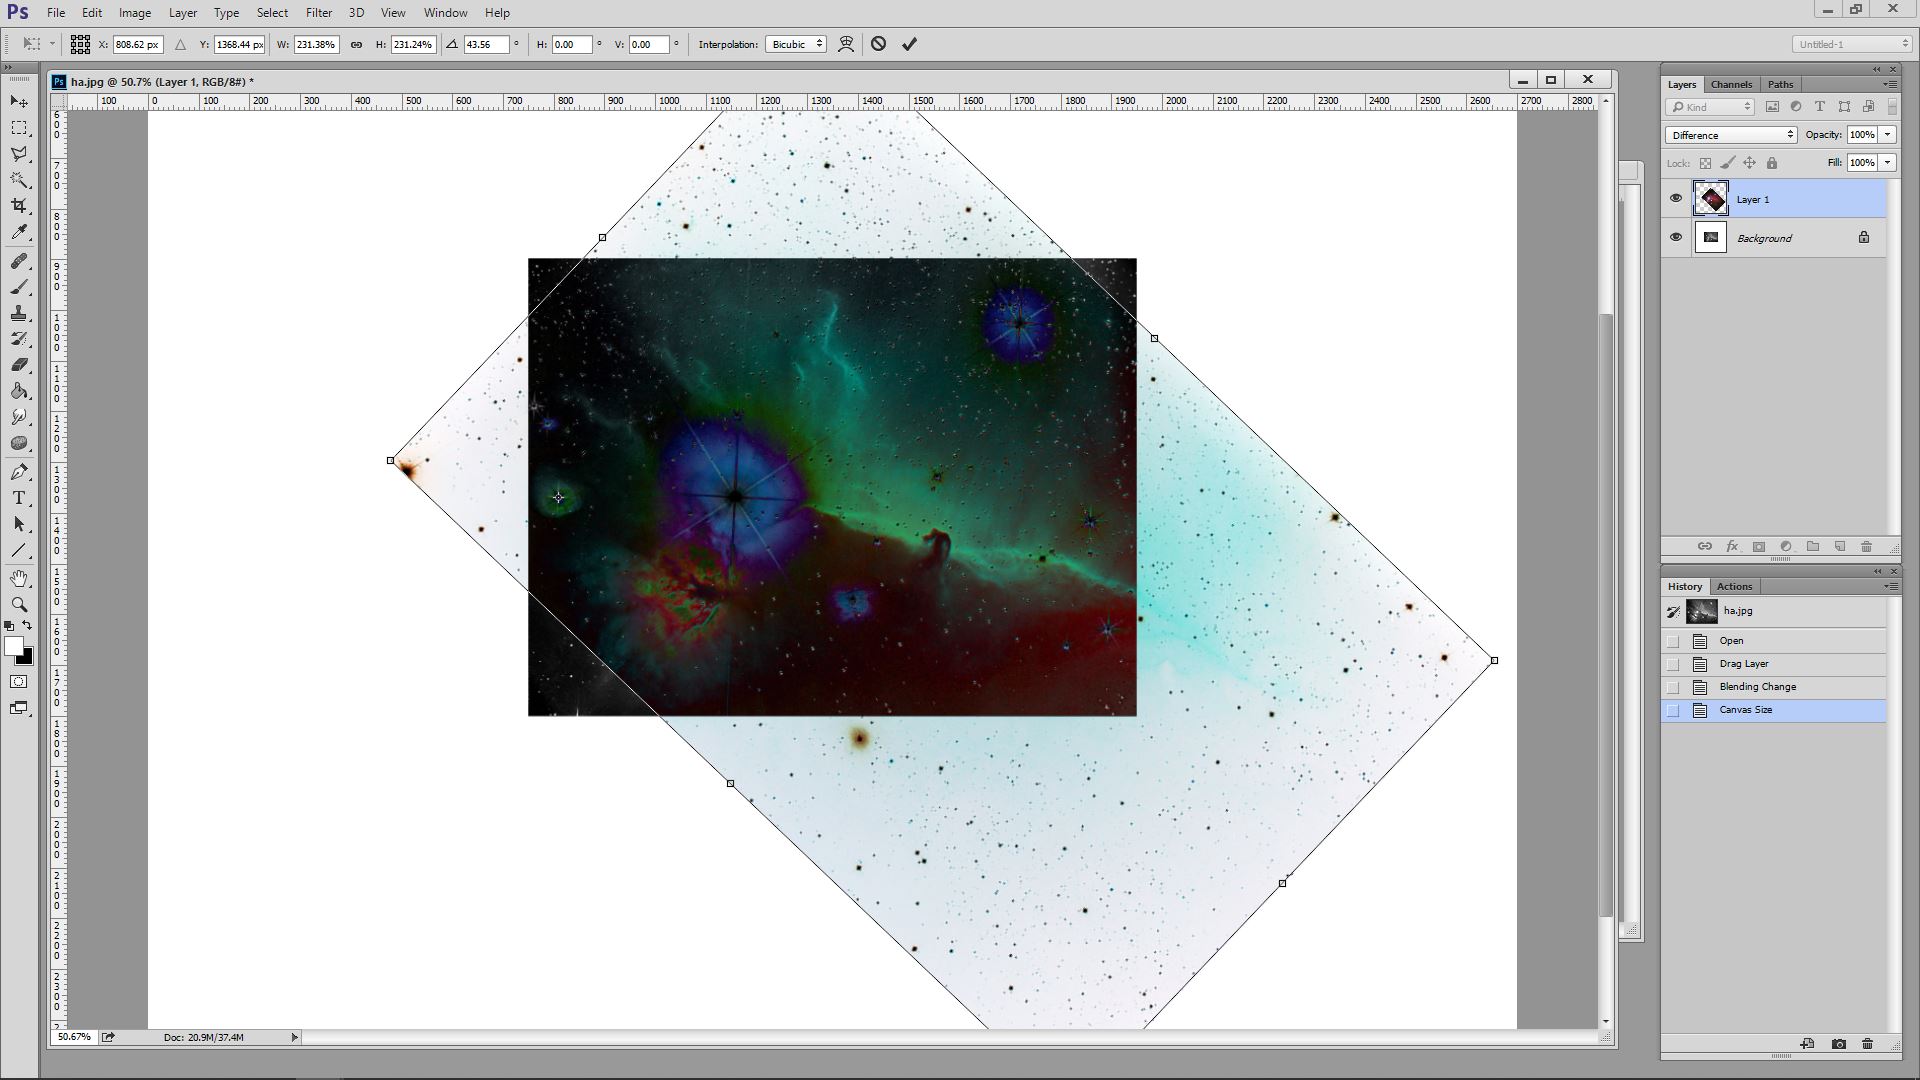This screenshot has width=1920, height=1080.
Task: Open the Filter menu
Action: coord(319,13)
